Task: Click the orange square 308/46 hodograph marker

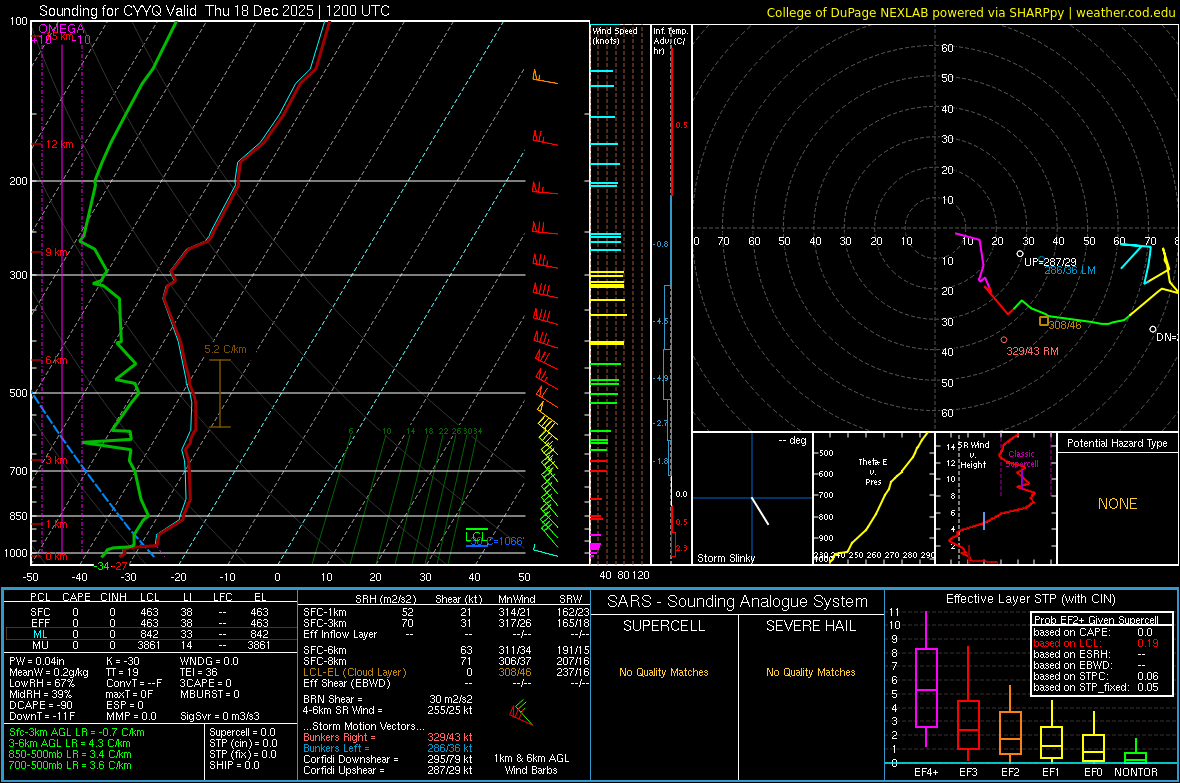Action: [x=1044, y=321]
